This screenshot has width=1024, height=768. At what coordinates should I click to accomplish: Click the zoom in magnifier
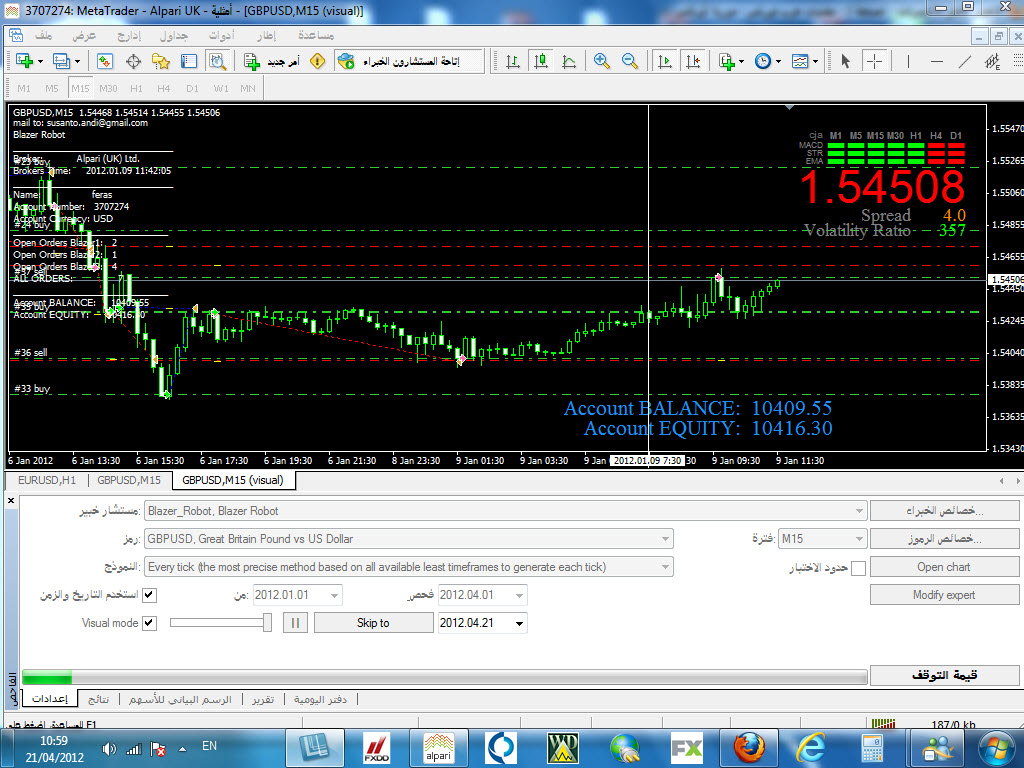602,61
